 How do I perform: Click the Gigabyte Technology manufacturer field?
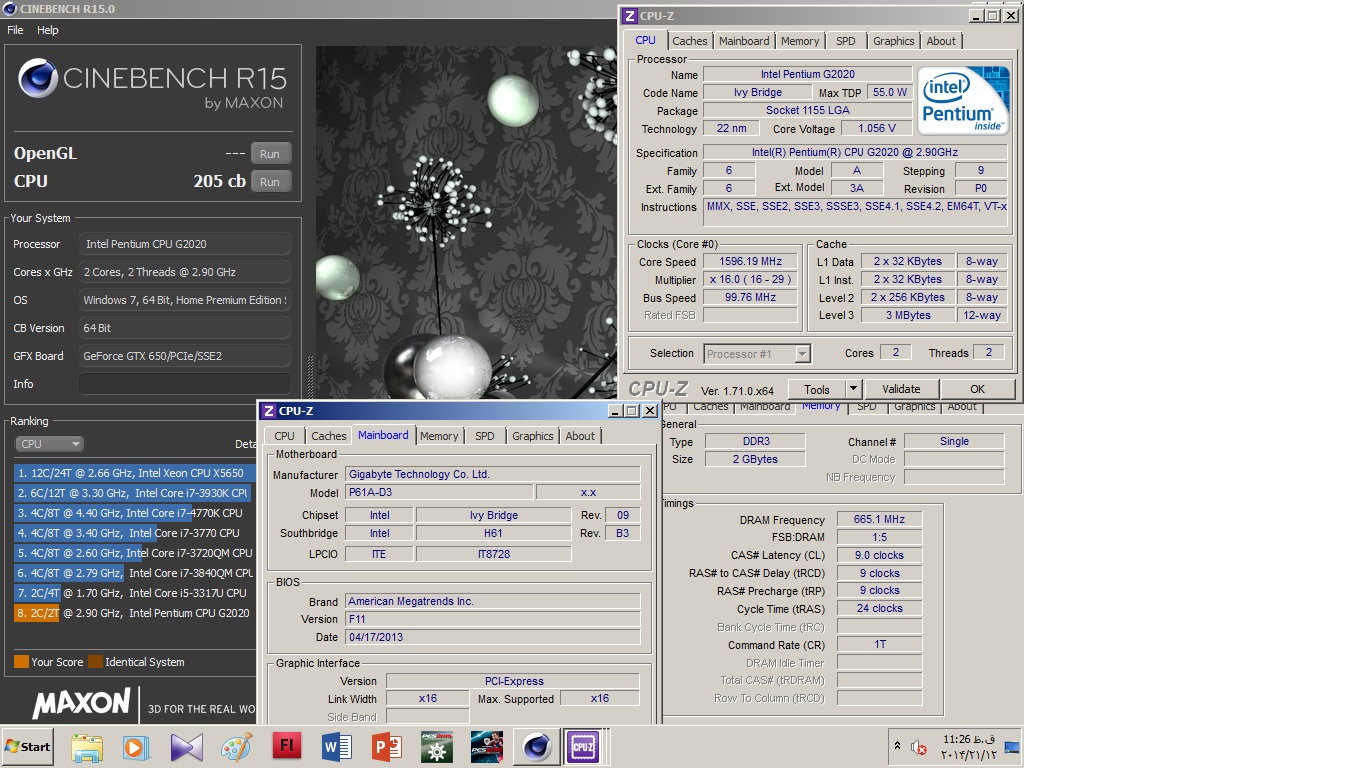pos(493,474)
